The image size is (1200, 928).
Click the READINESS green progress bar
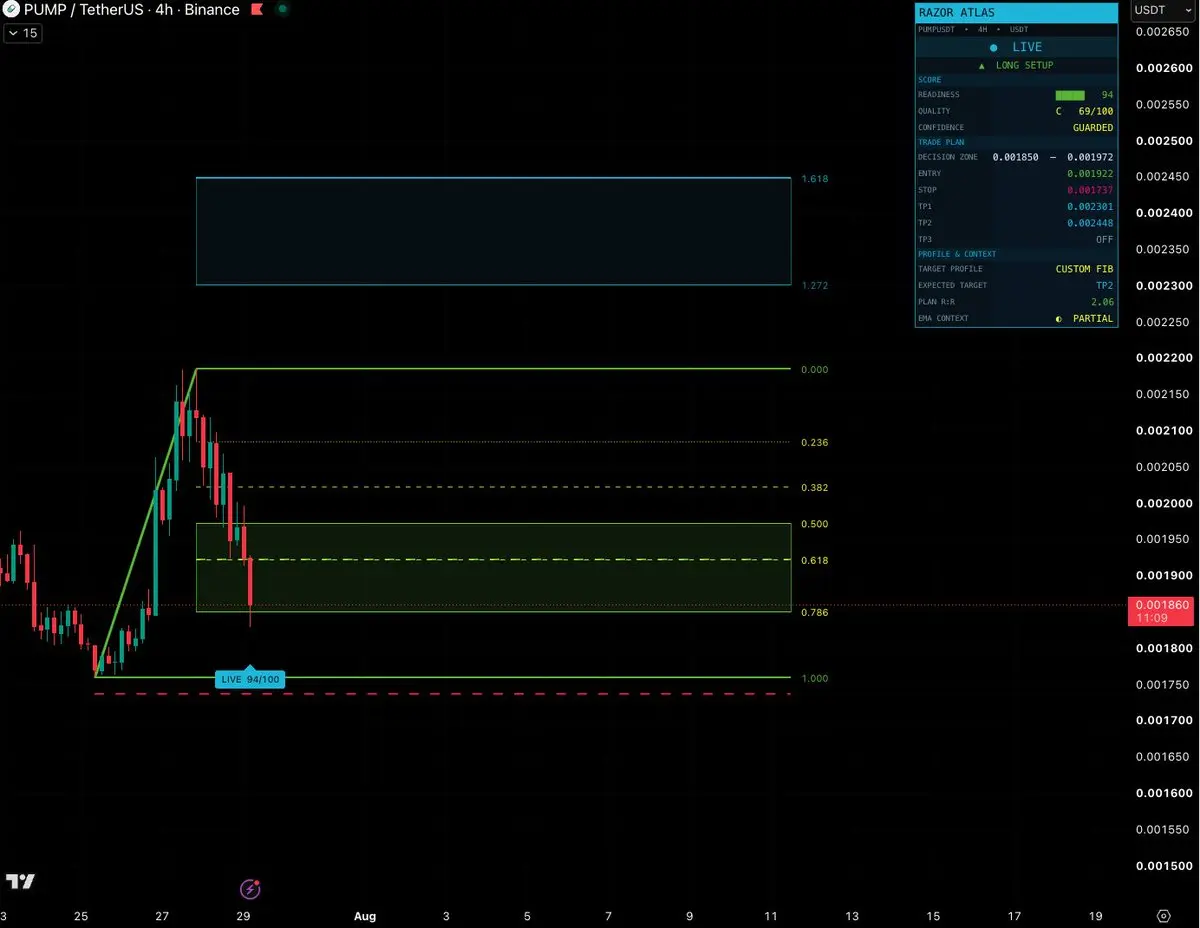coord(1070,95)
